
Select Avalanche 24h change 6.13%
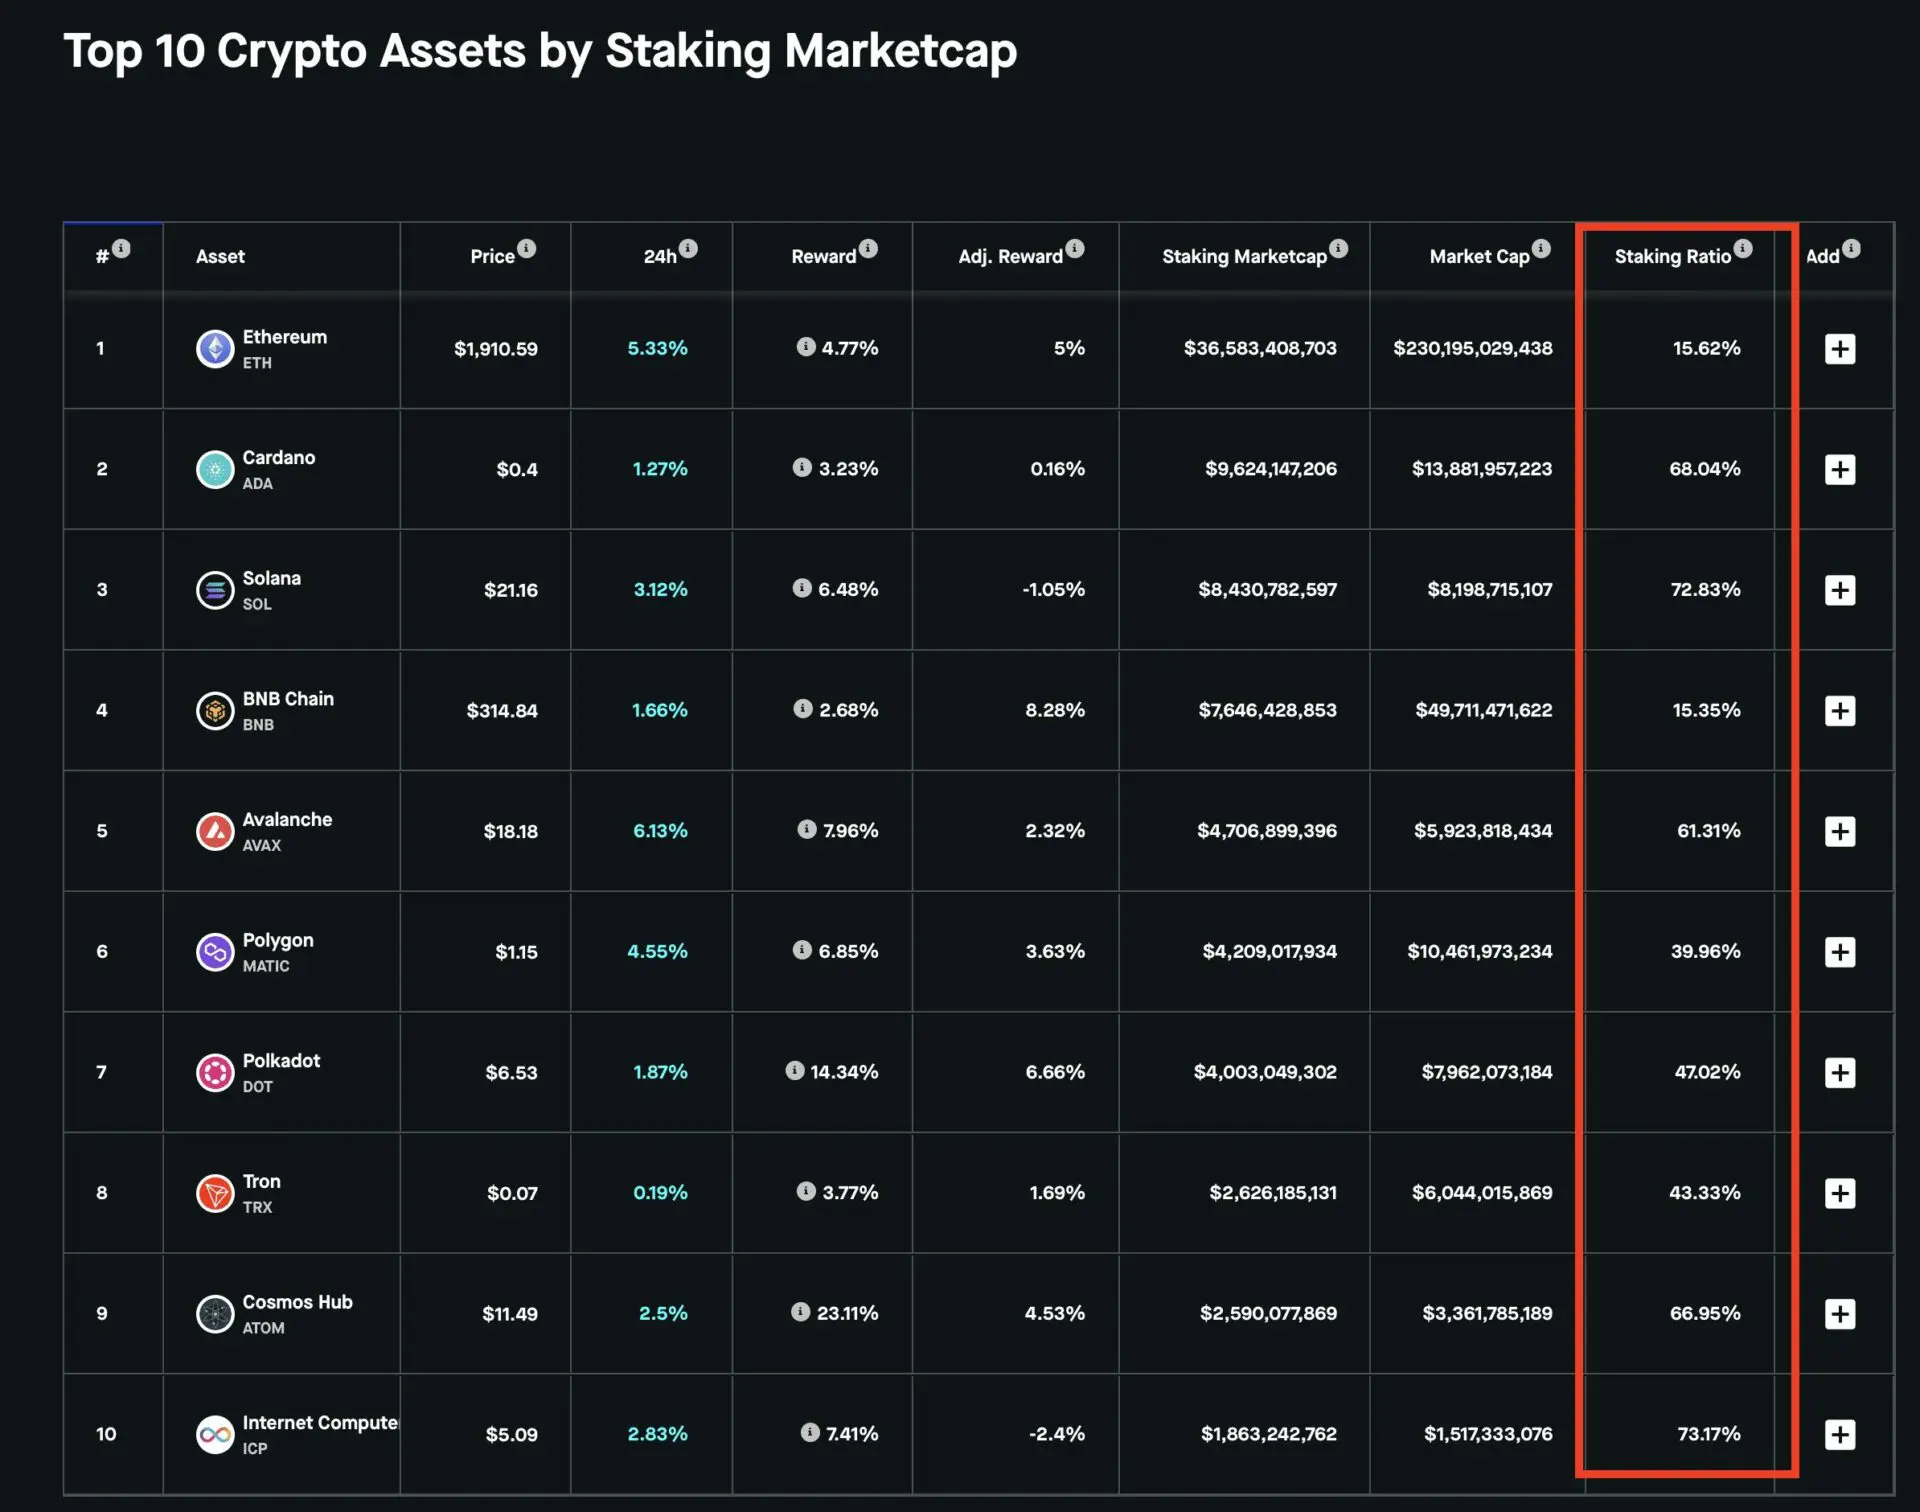660,832
